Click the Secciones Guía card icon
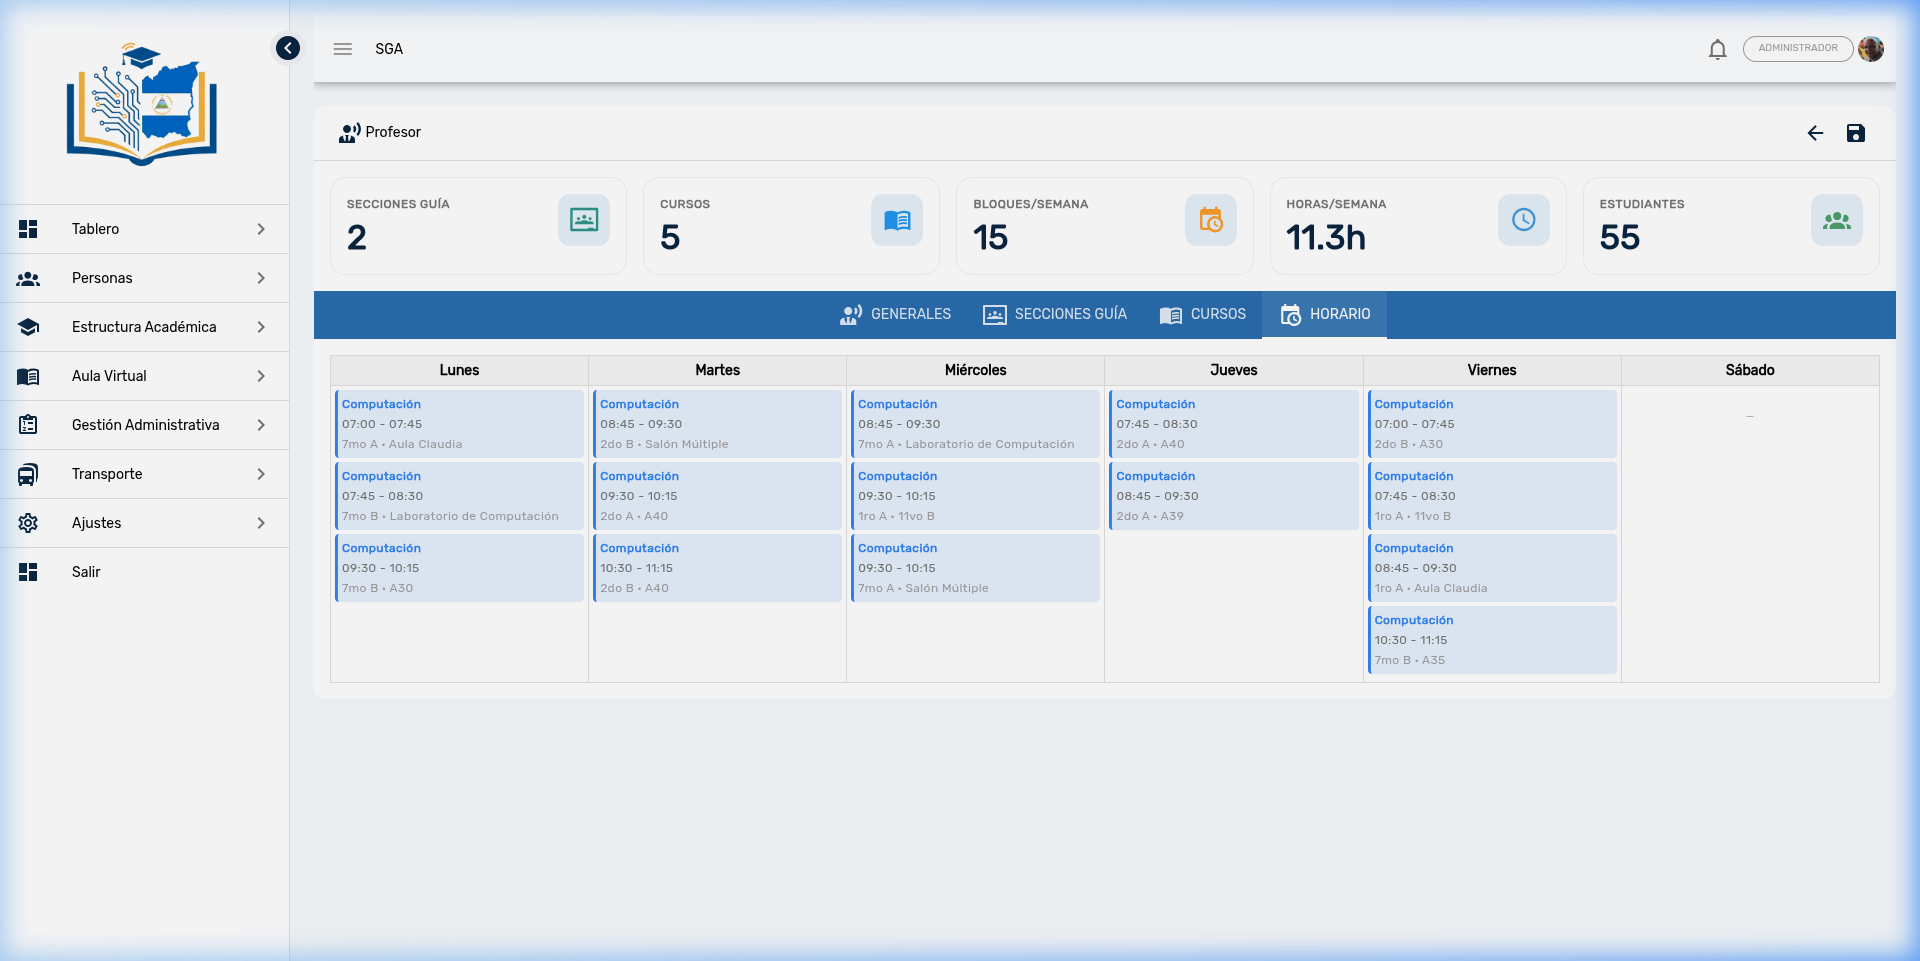 (x=584, y=220)
